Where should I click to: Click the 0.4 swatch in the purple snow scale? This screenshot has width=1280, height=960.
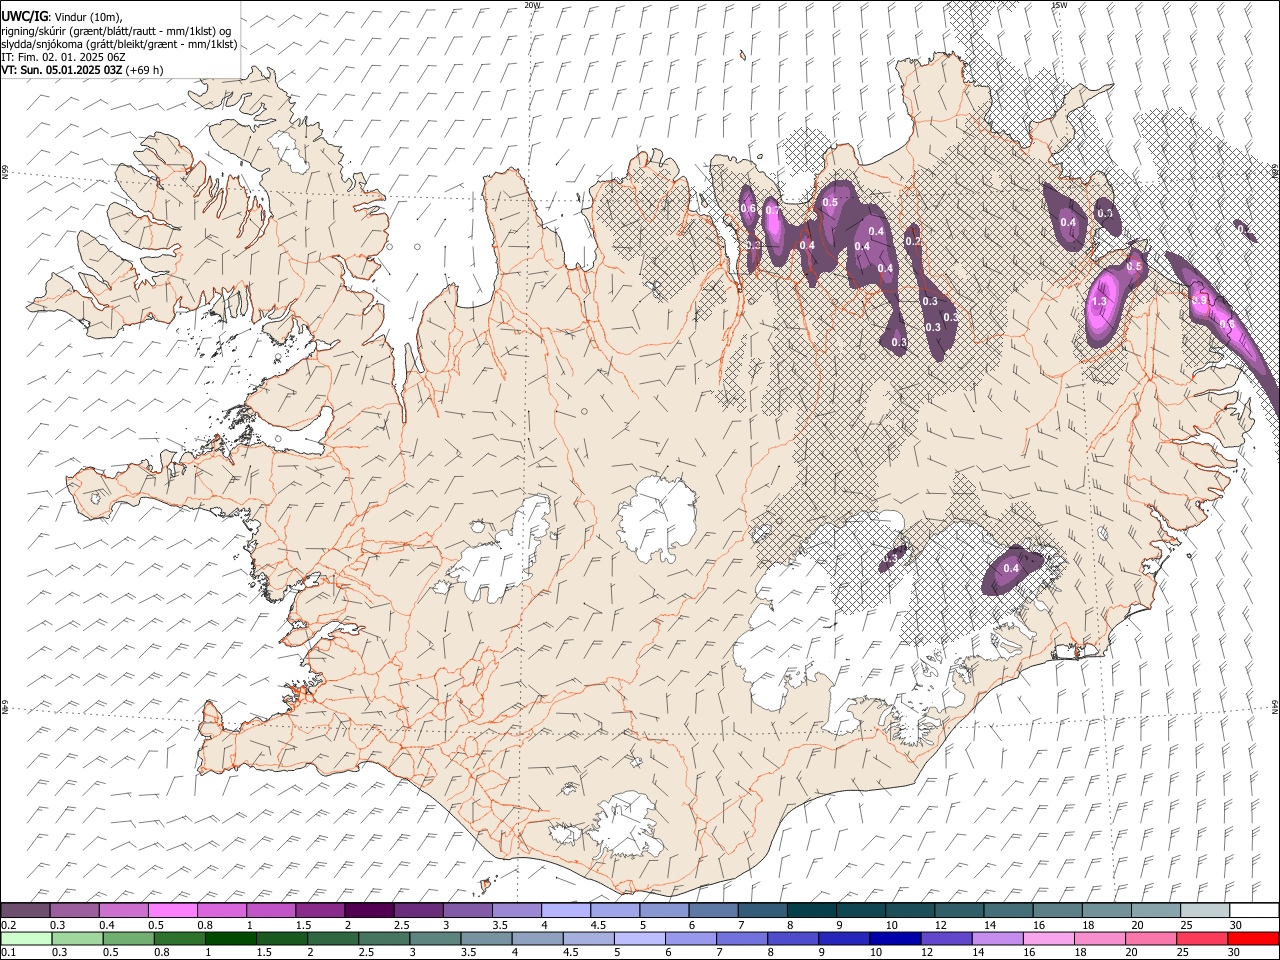(124, 910)
